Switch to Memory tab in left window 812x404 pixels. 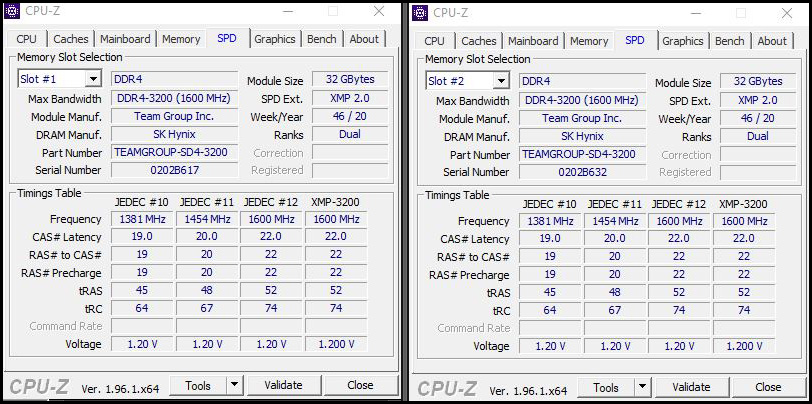pyautogui.click(x=181, y=39)
